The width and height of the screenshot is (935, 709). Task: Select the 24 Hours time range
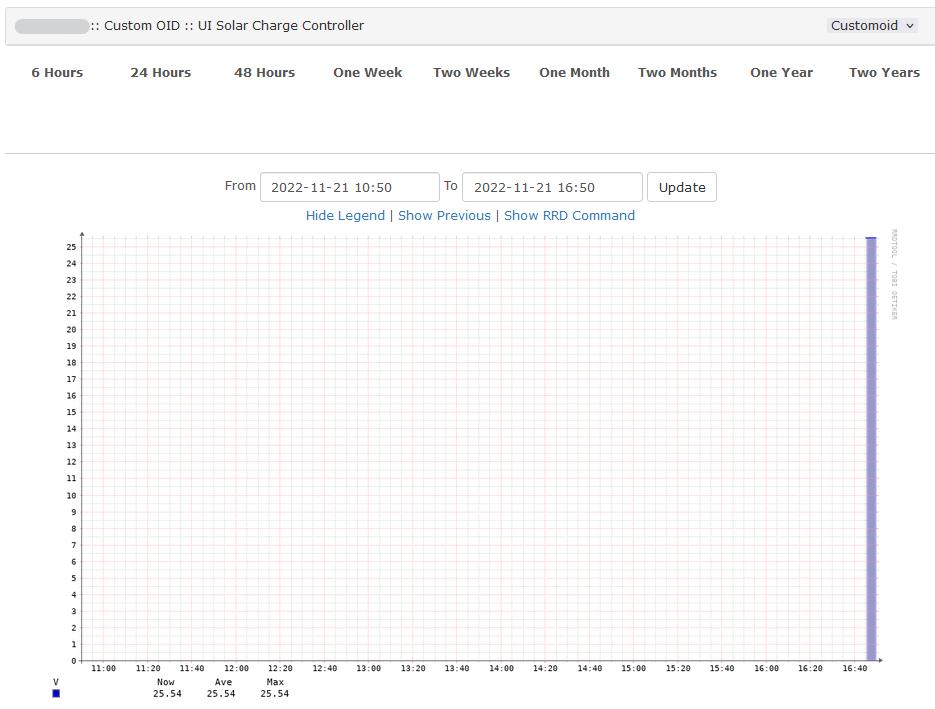[x=160, y=72]
